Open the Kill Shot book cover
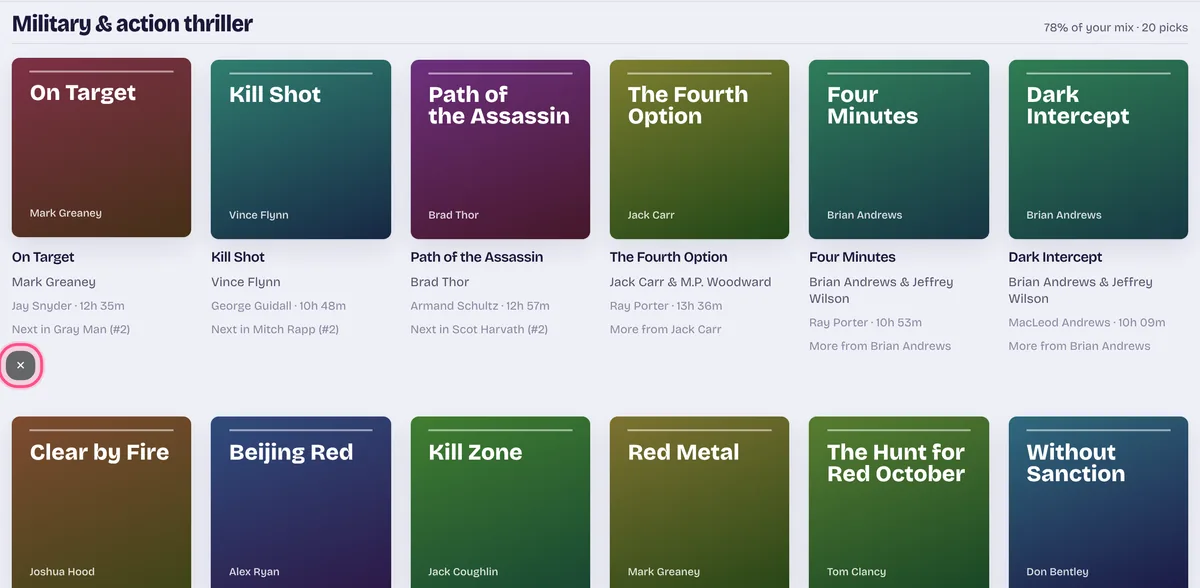This screenshot has height=588, width=1200. coord(301,149)
